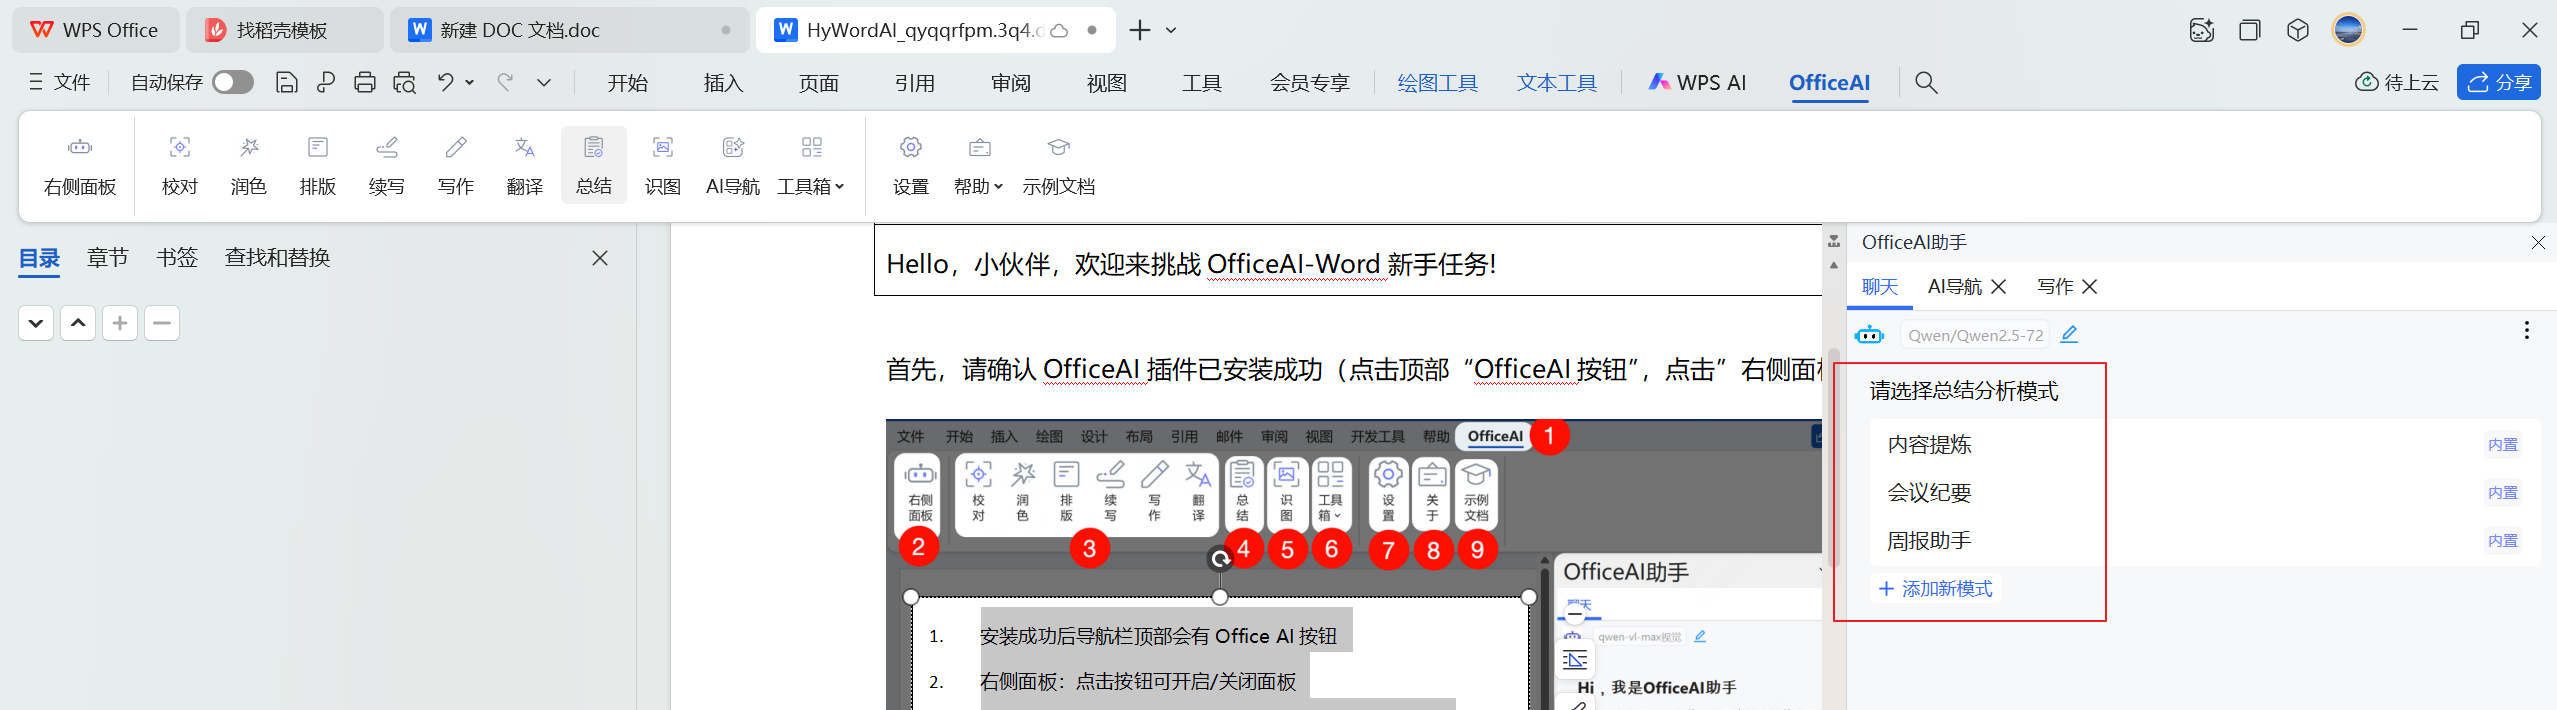
Task: Open print preview icon
Action: pos(404,83)
